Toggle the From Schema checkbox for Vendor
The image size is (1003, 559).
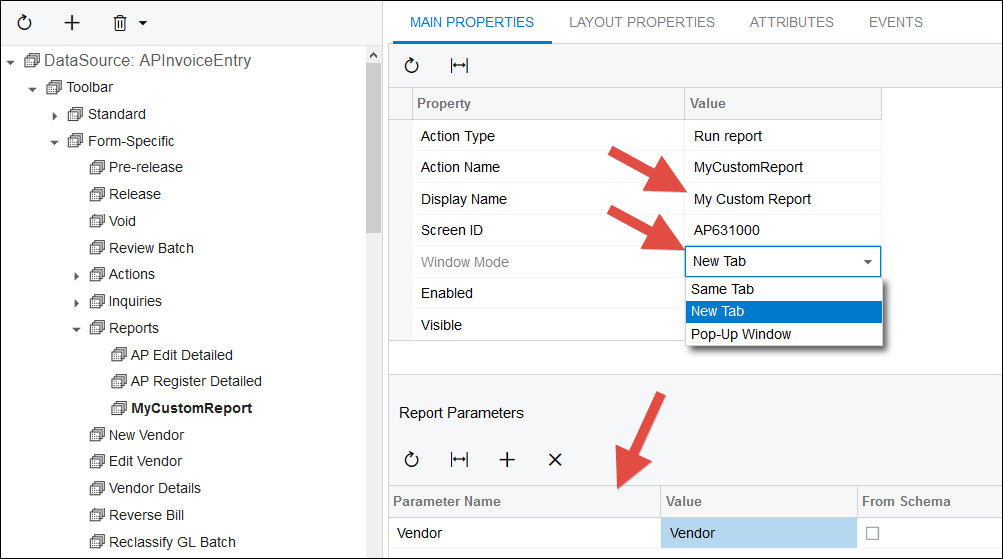click(872, 534)
